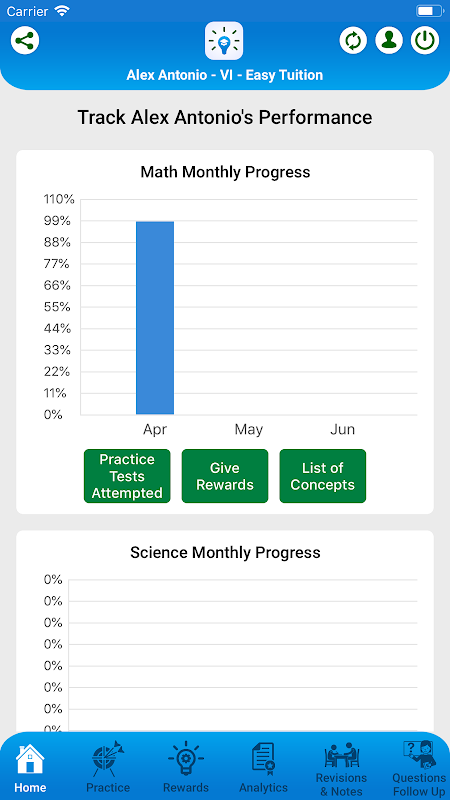Tap the share icon in header
Viewport: 450px width, 800px height.
[25, 40]
